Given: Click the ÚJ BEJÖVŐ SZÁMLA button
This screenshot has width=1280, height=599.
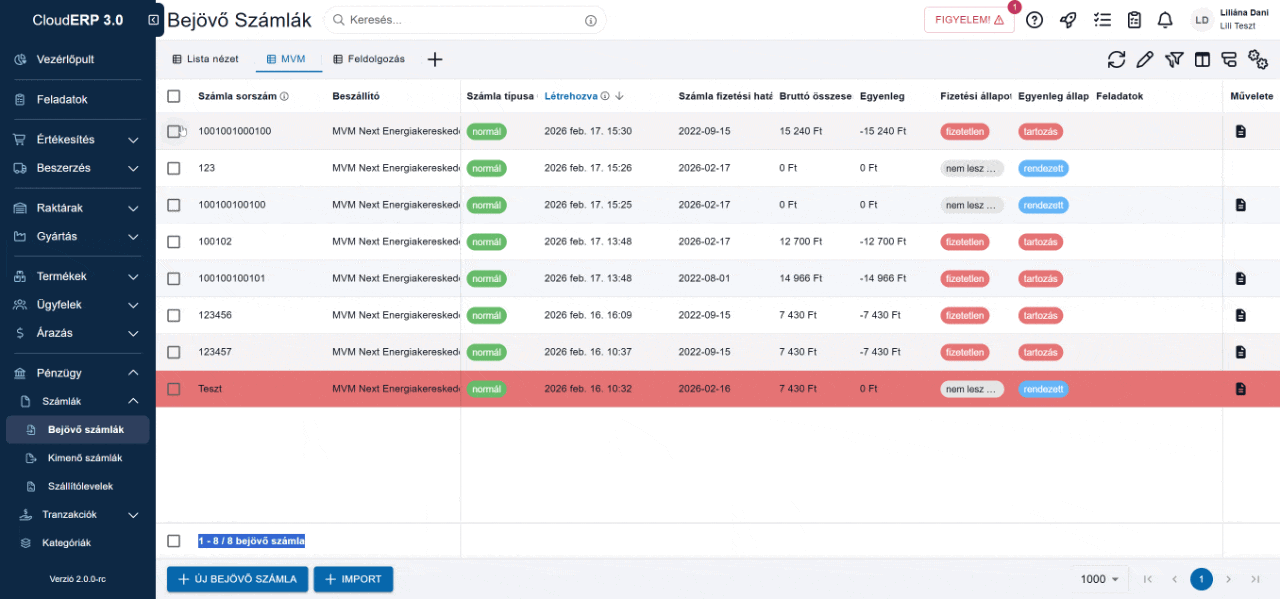Looking at the screenshot, I should [x=237, y=579].
